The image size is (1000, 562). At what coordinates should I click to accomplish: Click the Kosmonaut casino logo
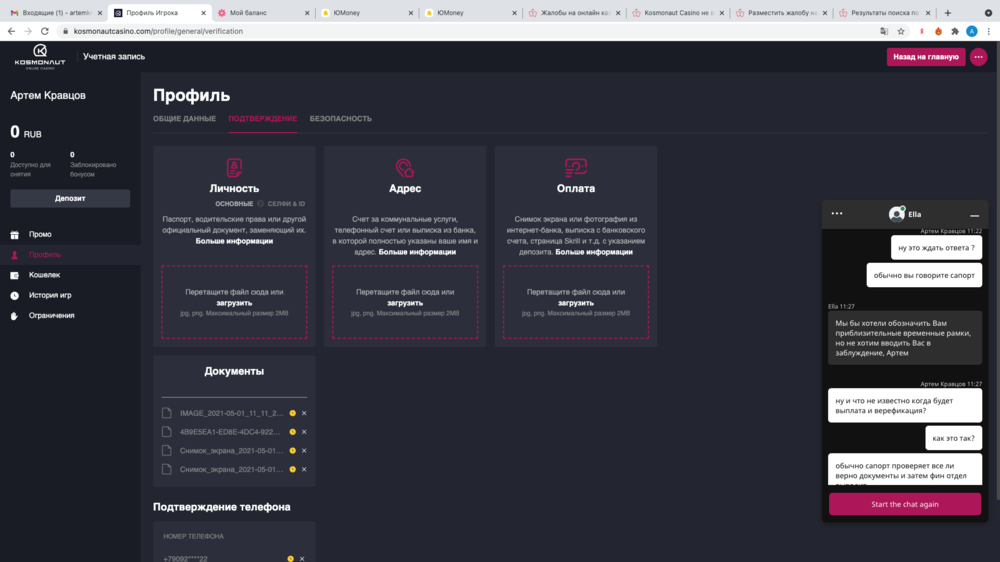click(40, 56)
